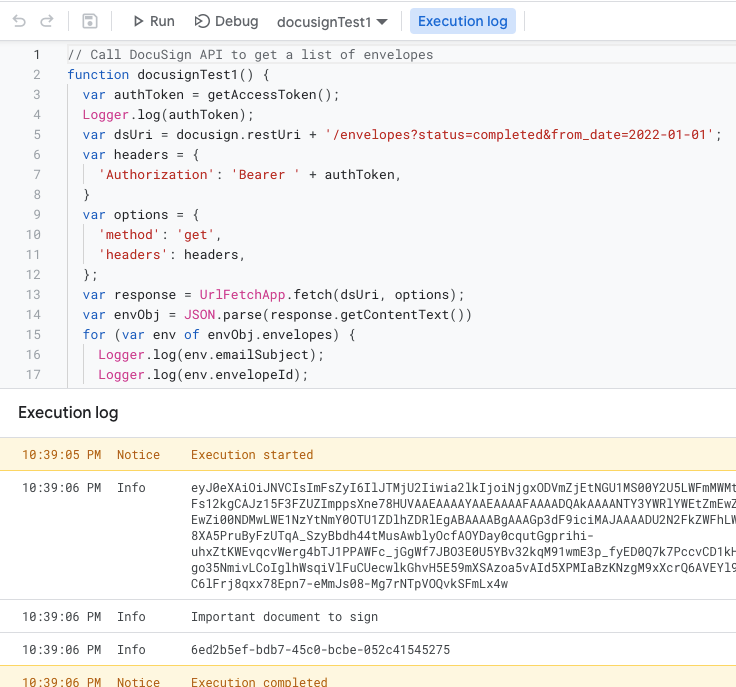This screenshot has height=687, width=736.
Task: Click the 'Authorization' string on line 7
Action: 156,175
